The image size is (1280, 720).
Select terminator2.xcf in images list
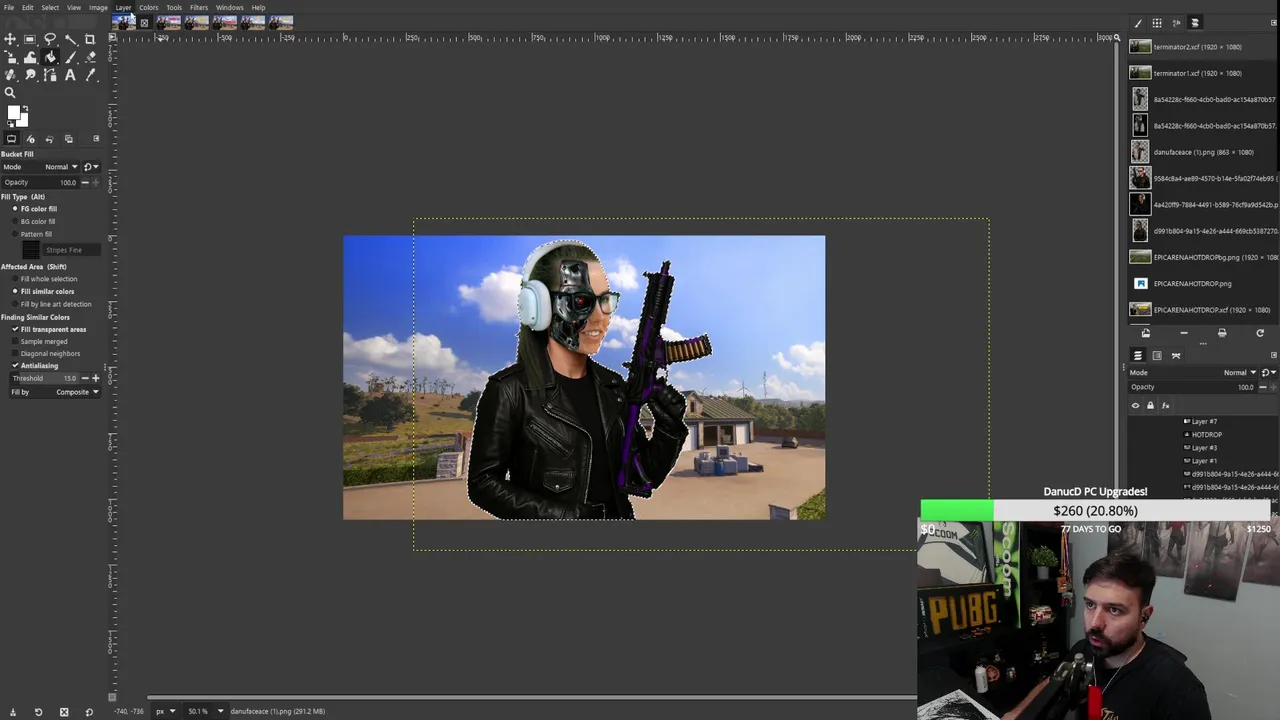coord(1203,47)
